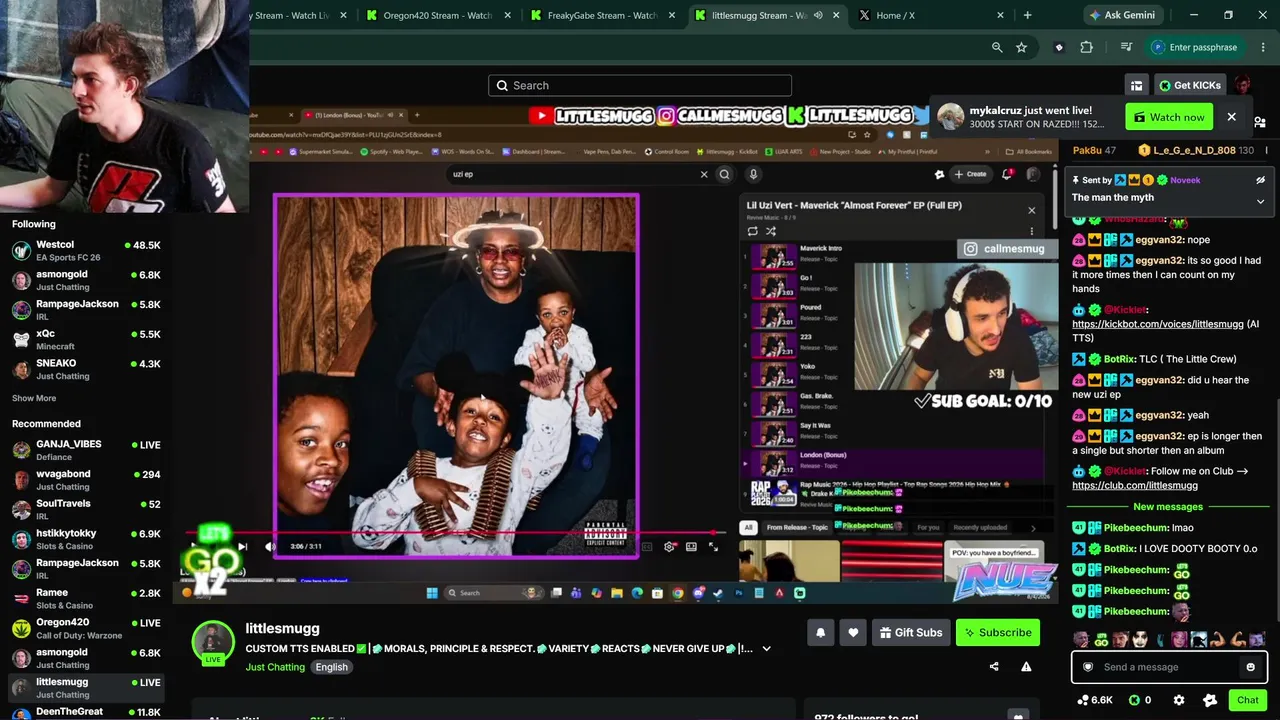The height and width of the screenshot is (720, 1280).
Task: Open the emoji picker in chat
Action: pos(1250,667)
